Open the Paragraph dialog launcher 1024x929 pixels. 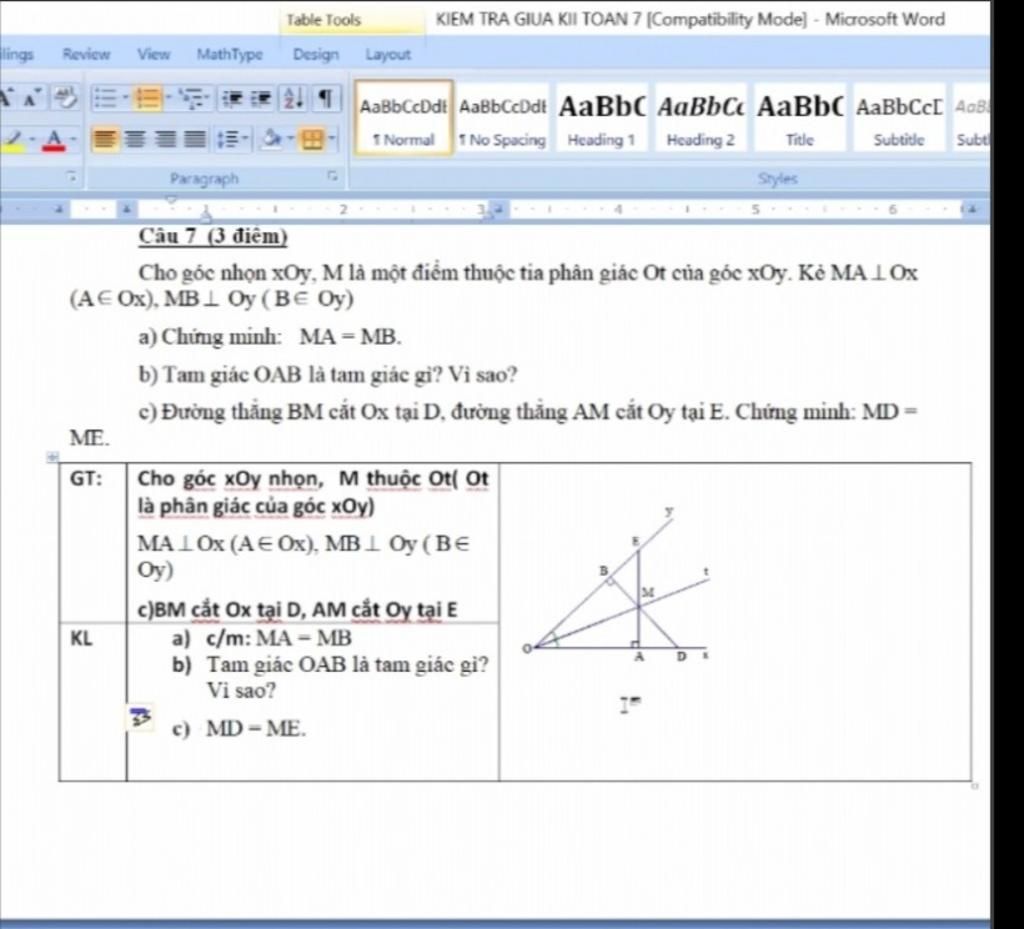click(x=333, y=176)
